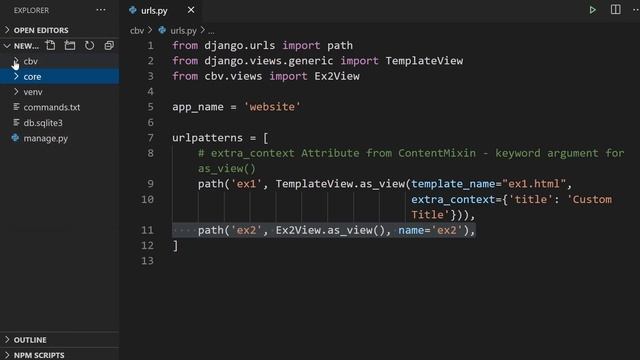Click the EXPLORER panel title
This screenshot has height=360, width=640.
[x=31, y=10]
